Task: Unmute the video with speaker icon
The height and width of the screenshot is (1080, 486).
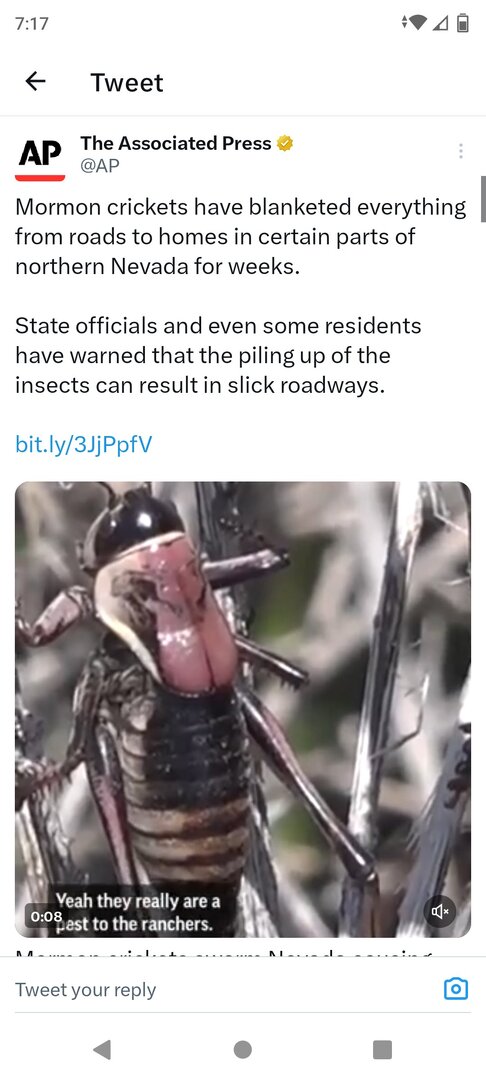Action: point(440,911)
